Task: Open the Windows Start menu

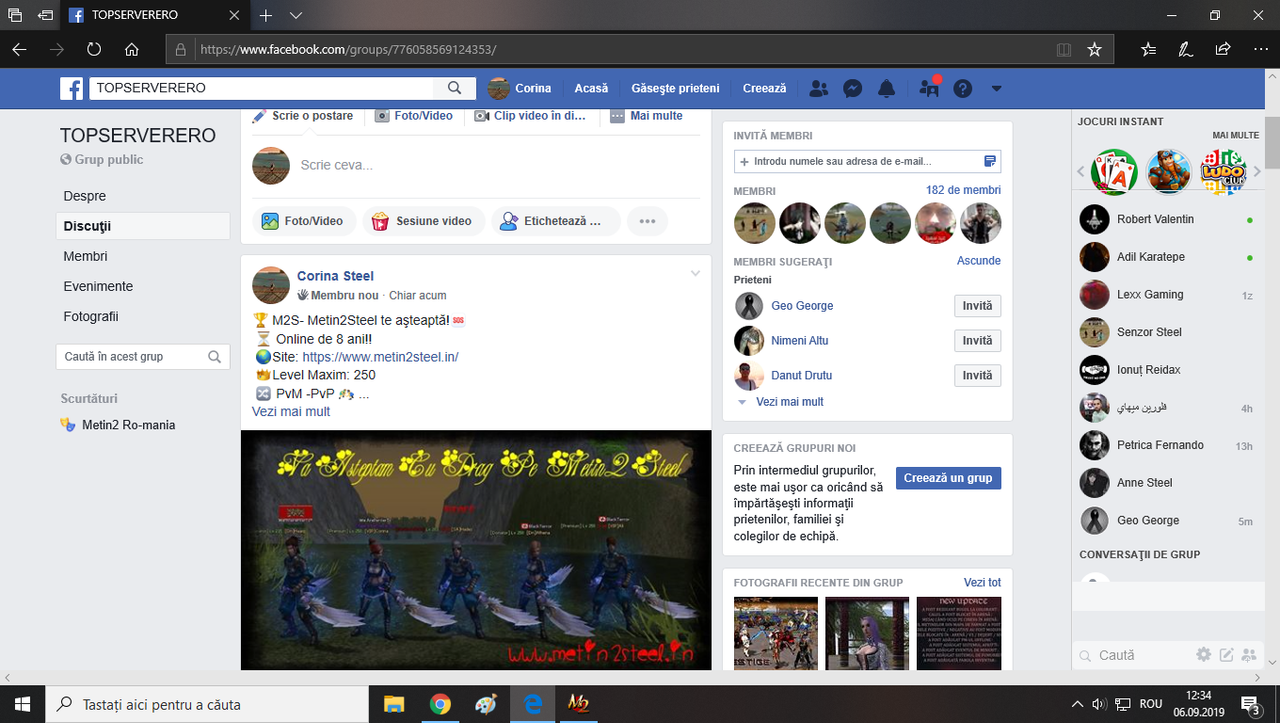Action: click(21, 704)
